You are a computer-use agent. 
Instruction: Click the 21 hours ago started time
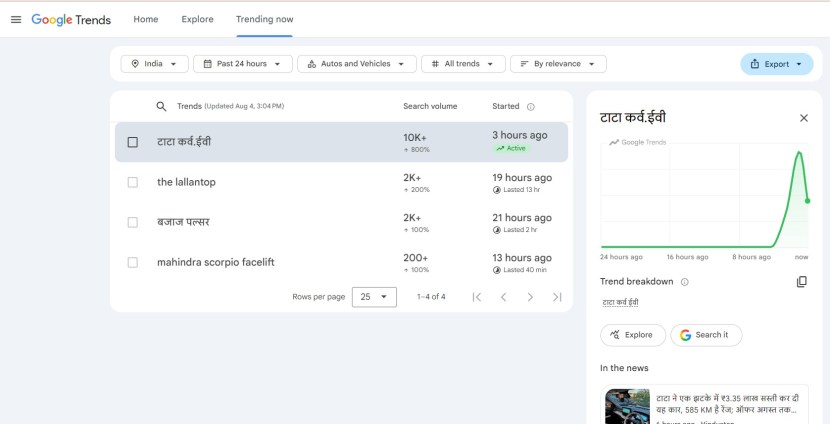(x=522, y=218)
